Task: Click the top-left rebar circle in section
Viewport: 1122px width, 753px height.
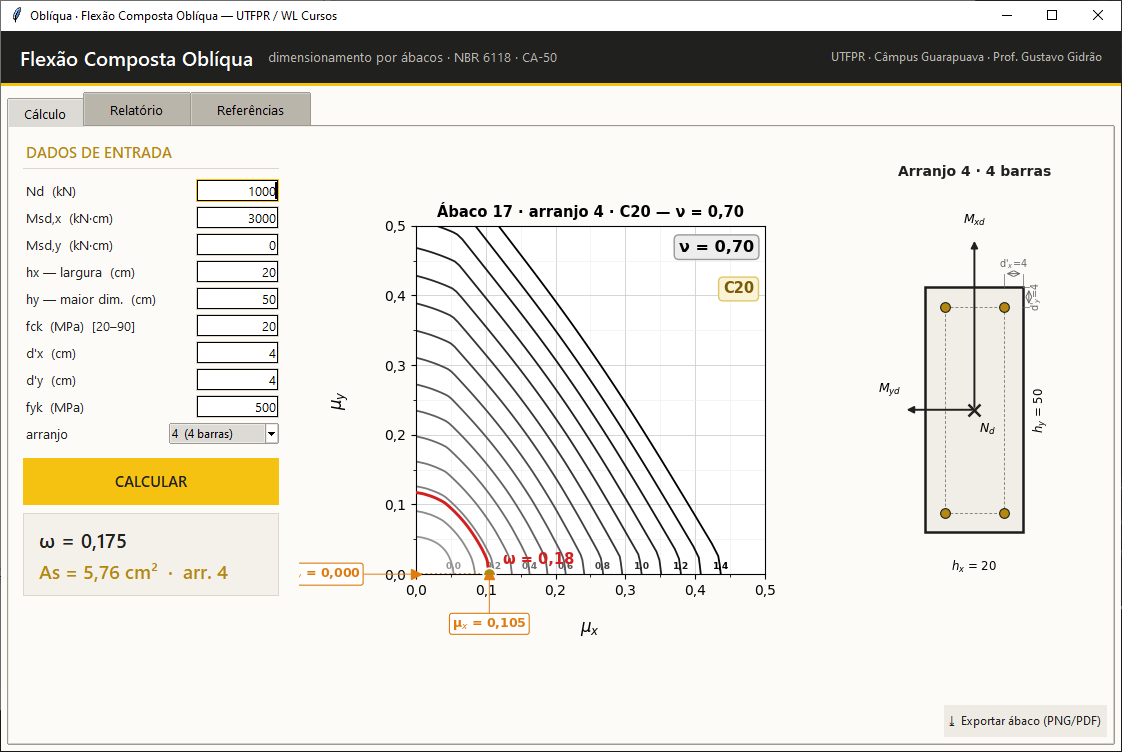Action: 945,308
